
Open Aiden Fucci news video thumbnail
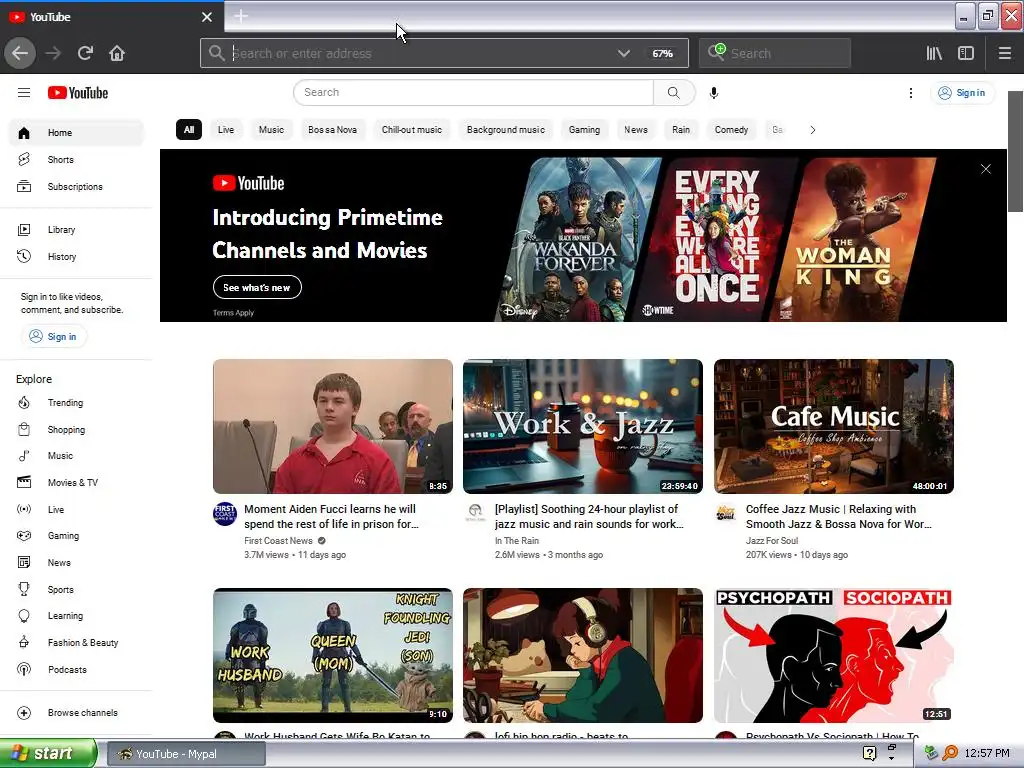[332, 426]
